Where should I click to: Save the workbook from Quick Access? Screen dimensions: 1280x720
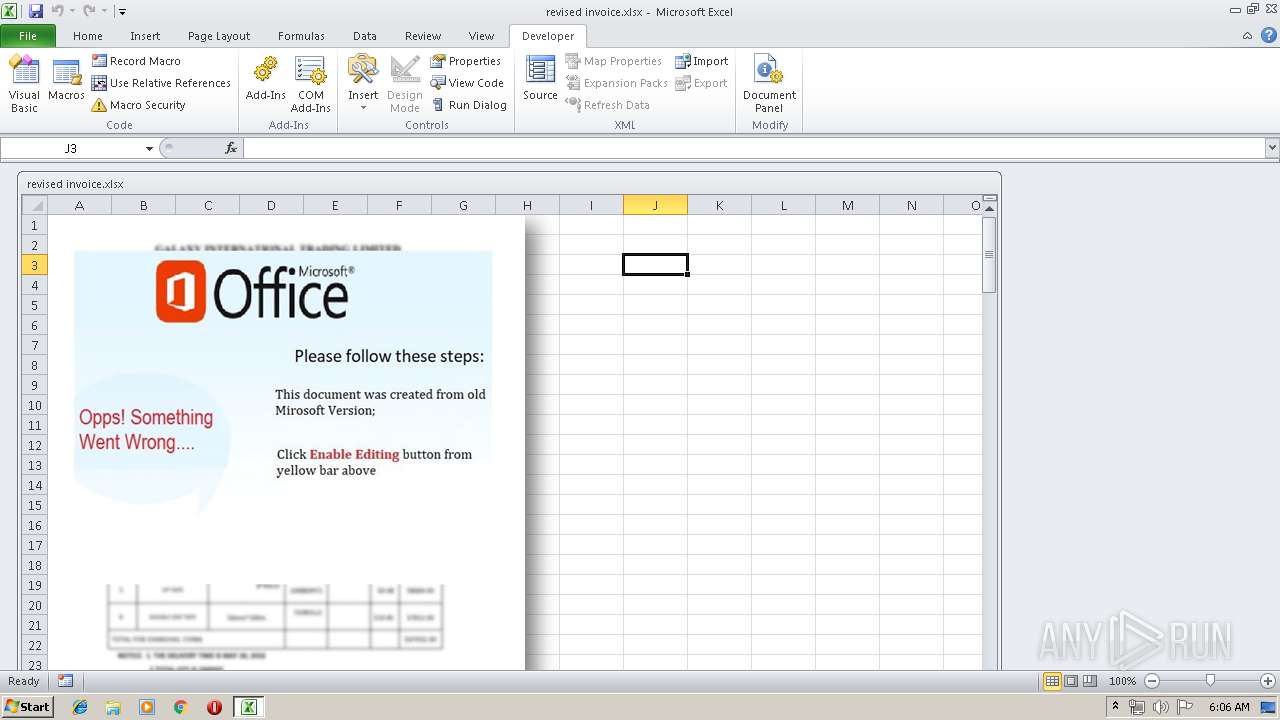pyautogui.click(x=36, y=11)
